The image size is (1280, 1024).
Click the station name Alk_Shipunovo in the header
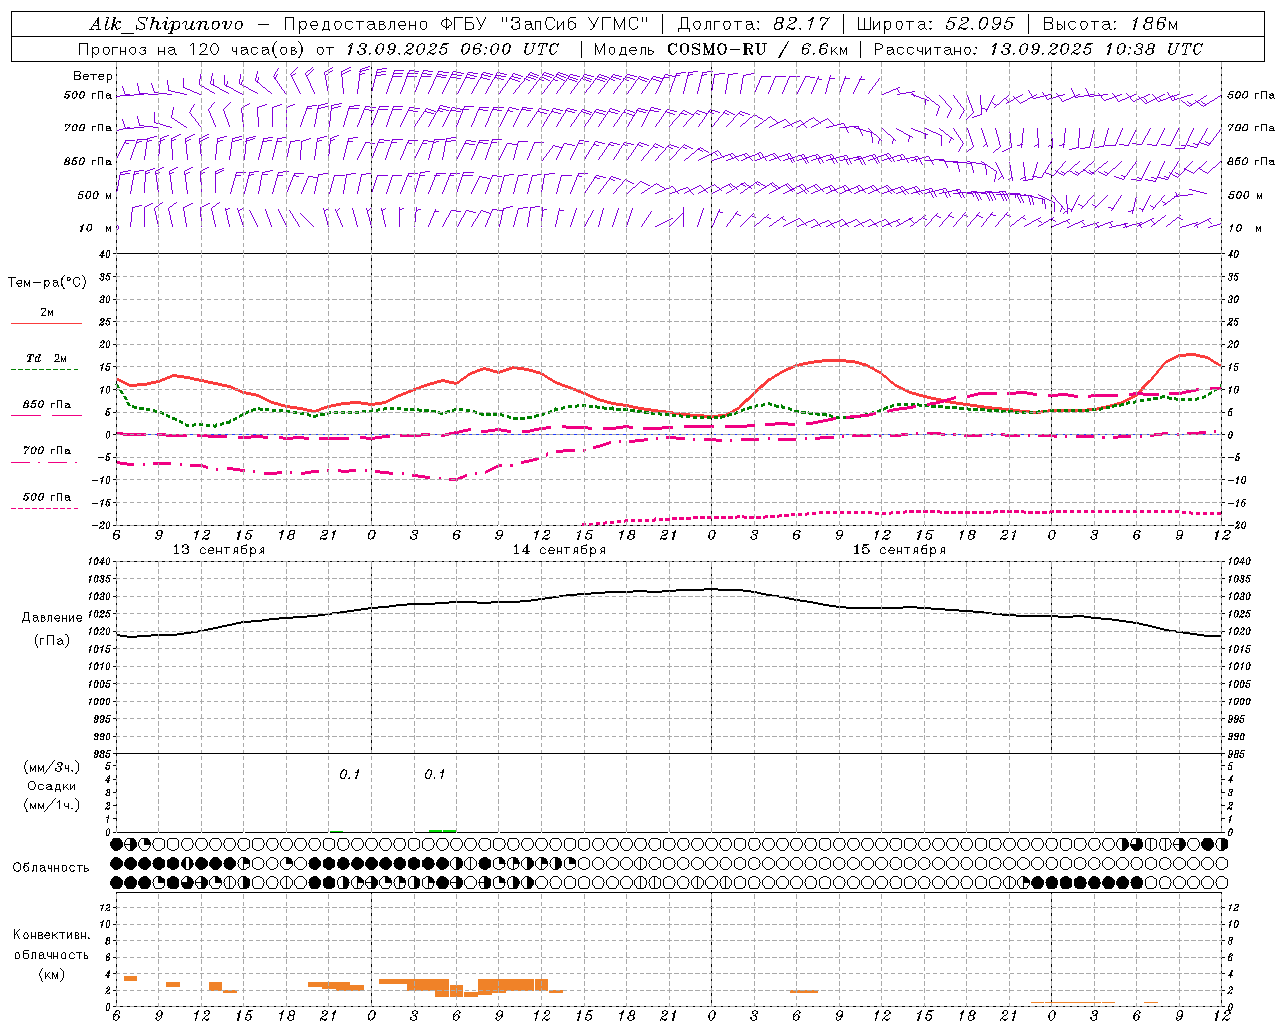pos(166,24)
